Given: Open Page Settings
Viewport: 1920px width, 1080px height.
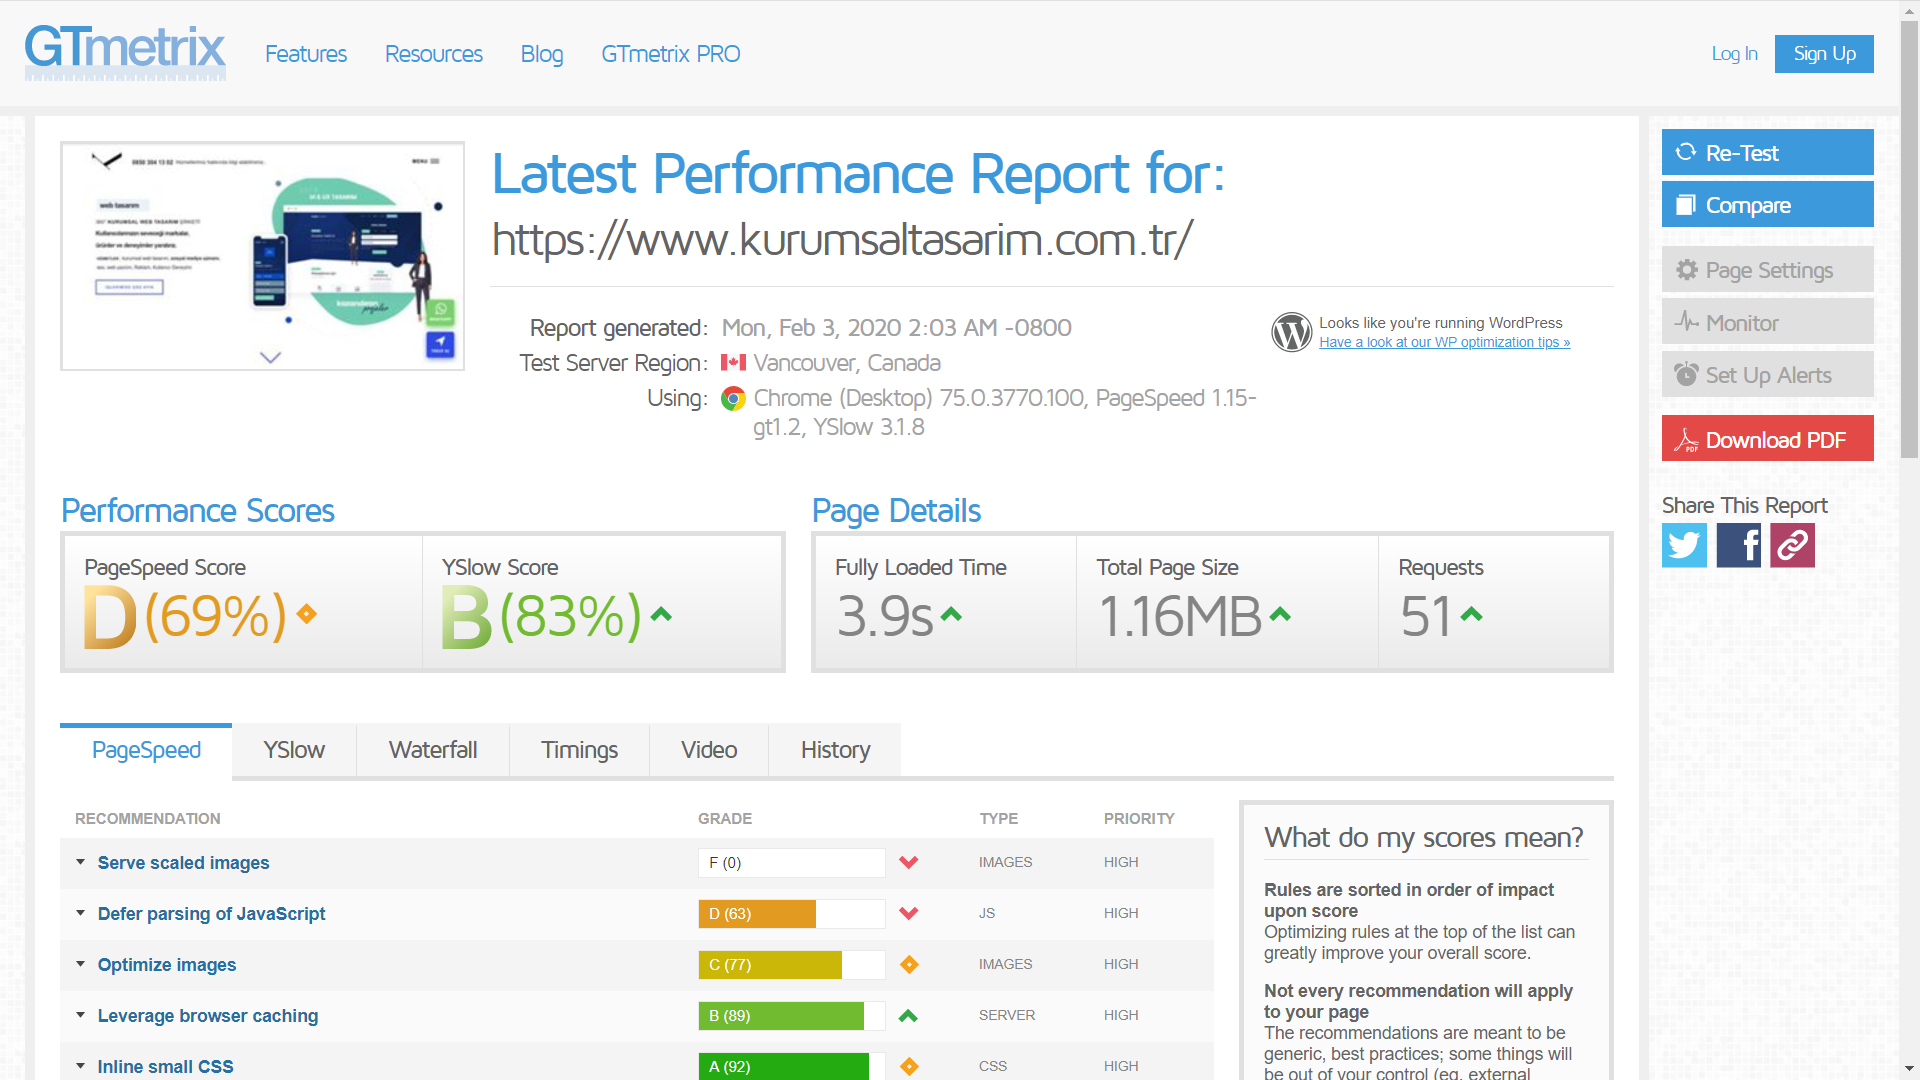Looking at the screenshot, I should [1767, 270].
